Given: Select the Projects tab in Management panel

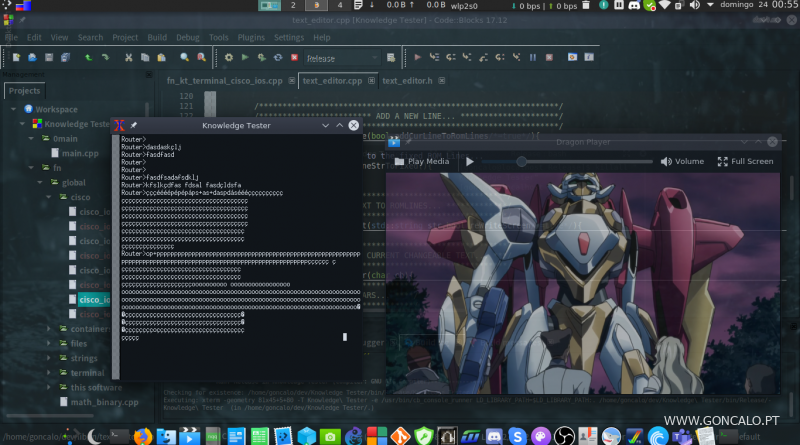Looking at the screenshot, I should (24, 91).
